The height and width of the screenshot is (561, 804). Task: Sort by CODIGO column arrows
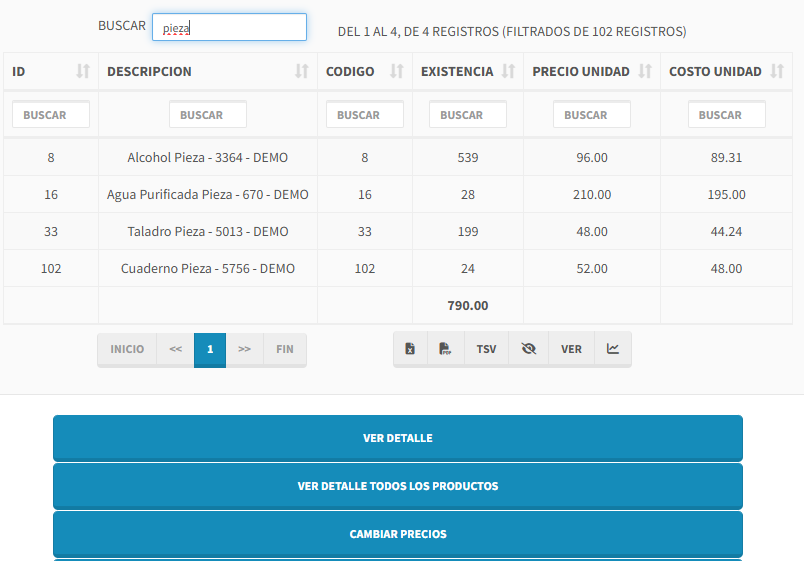click(x=397, y=71)
